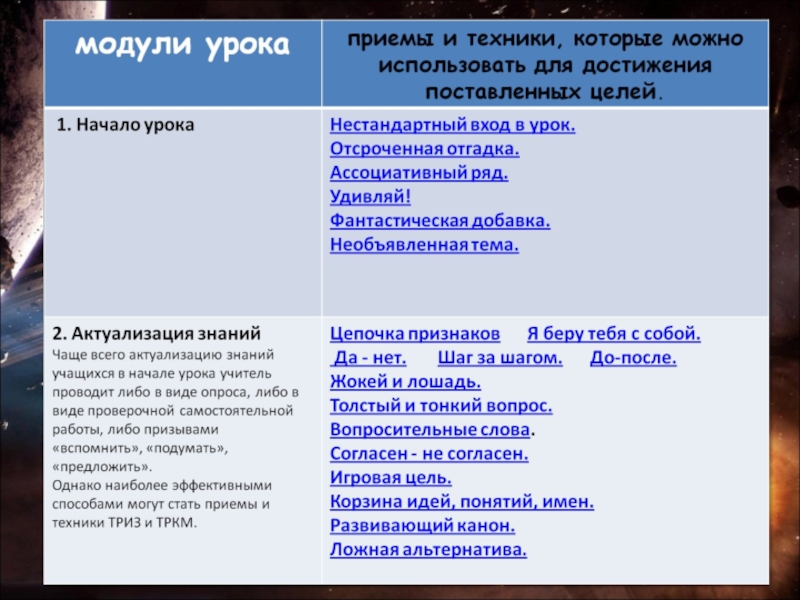Click the text '«вспомнить», «подумать»,'
The height and width of the screenshot is (600, 800).
click(x=140, y=448)
